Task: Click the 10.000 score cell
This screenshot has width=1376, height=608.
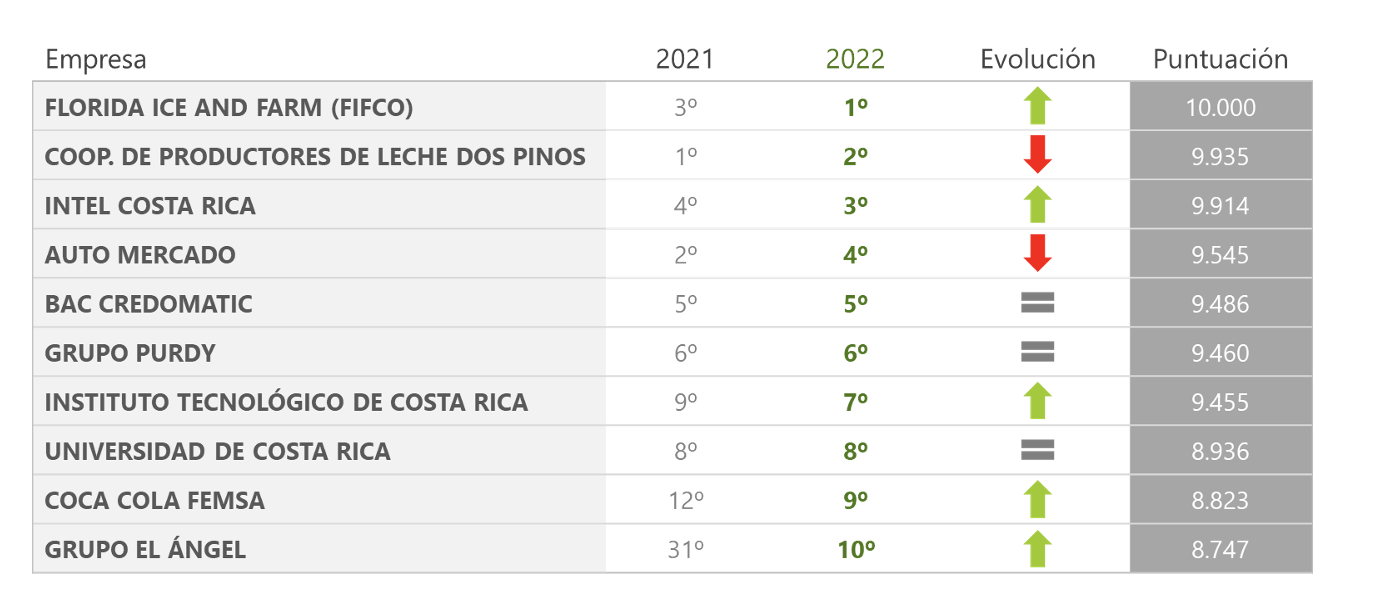Action: coord(1220,107)
